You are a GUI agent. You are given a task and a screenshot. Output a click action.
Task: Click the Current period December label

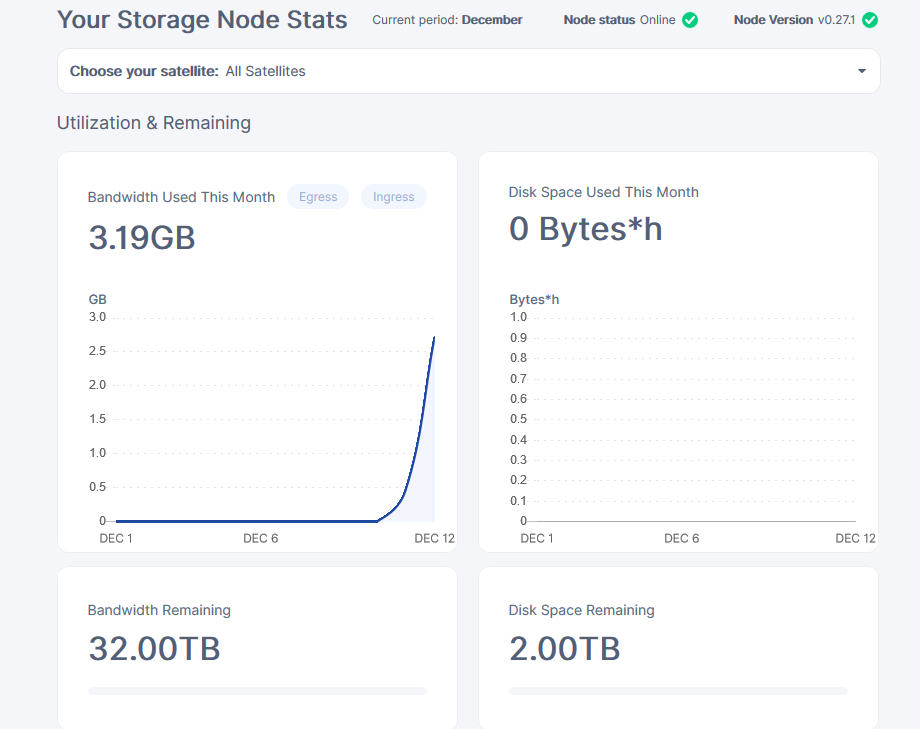pyautogui.click(x=447, y=20)
